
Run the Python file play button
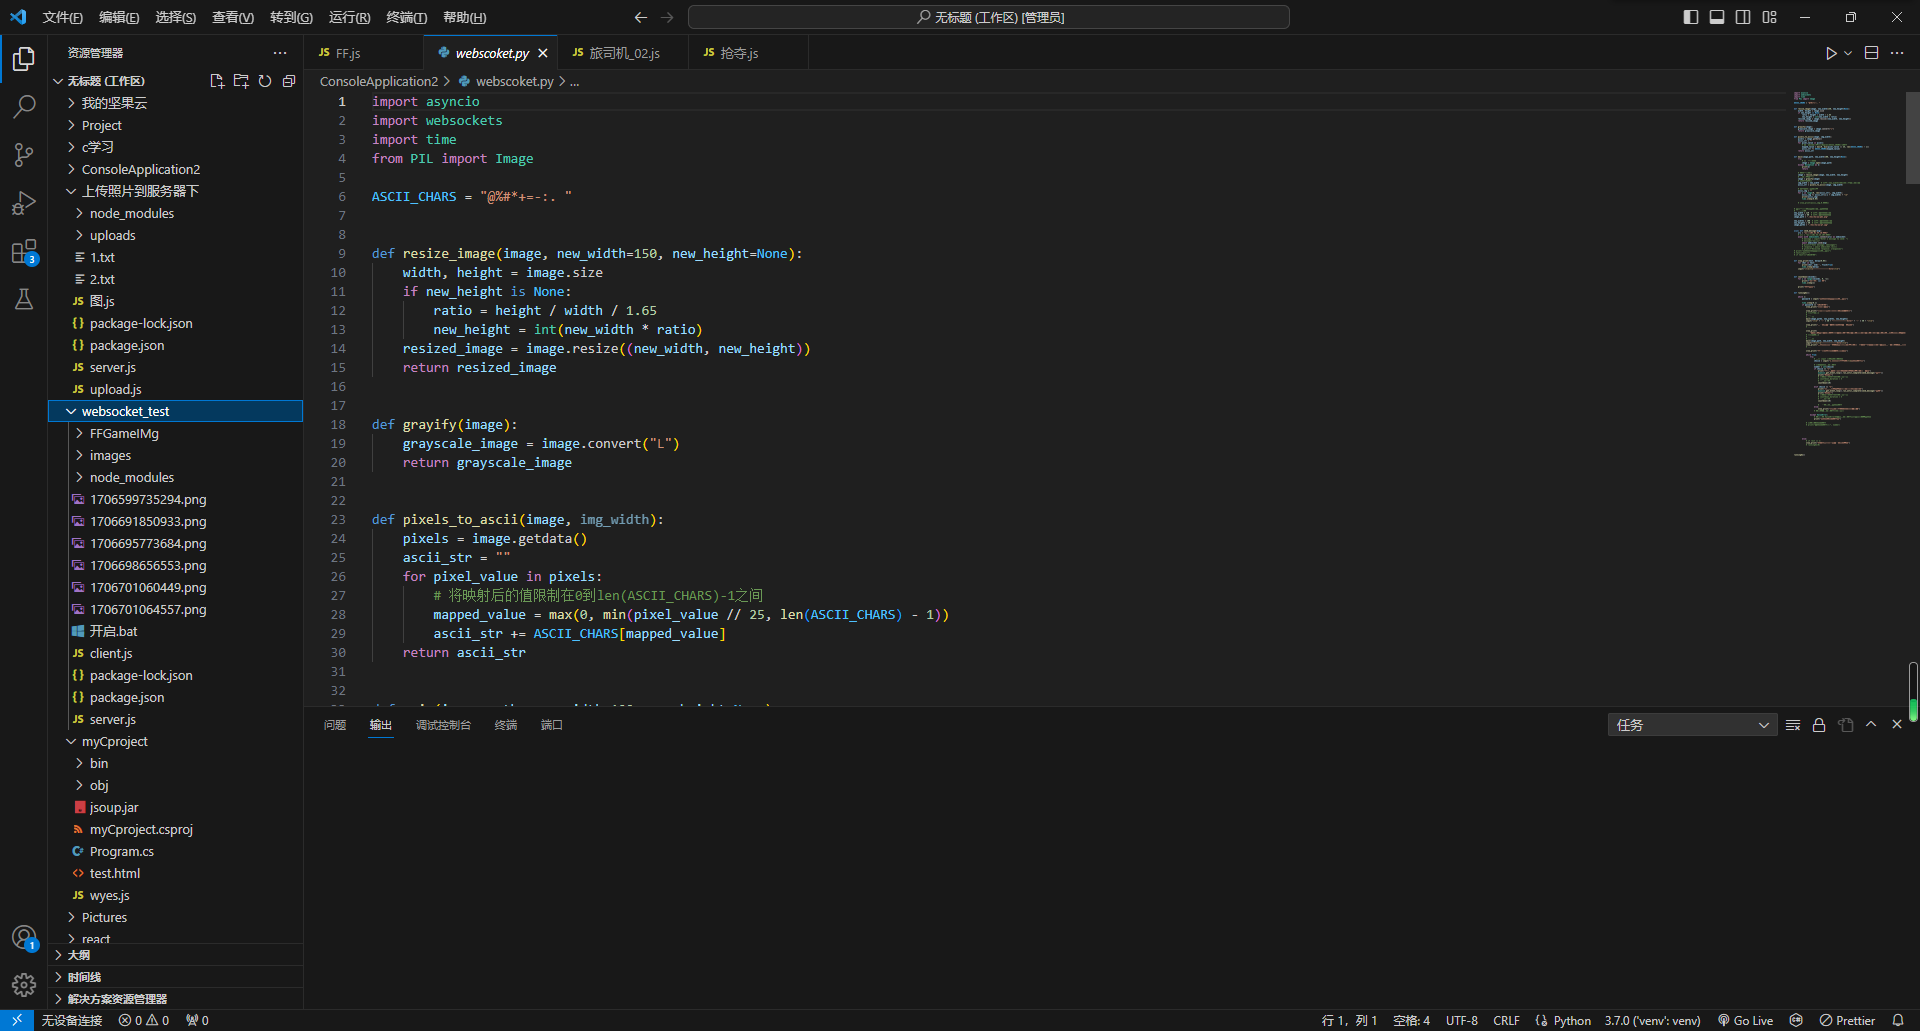1830,53
